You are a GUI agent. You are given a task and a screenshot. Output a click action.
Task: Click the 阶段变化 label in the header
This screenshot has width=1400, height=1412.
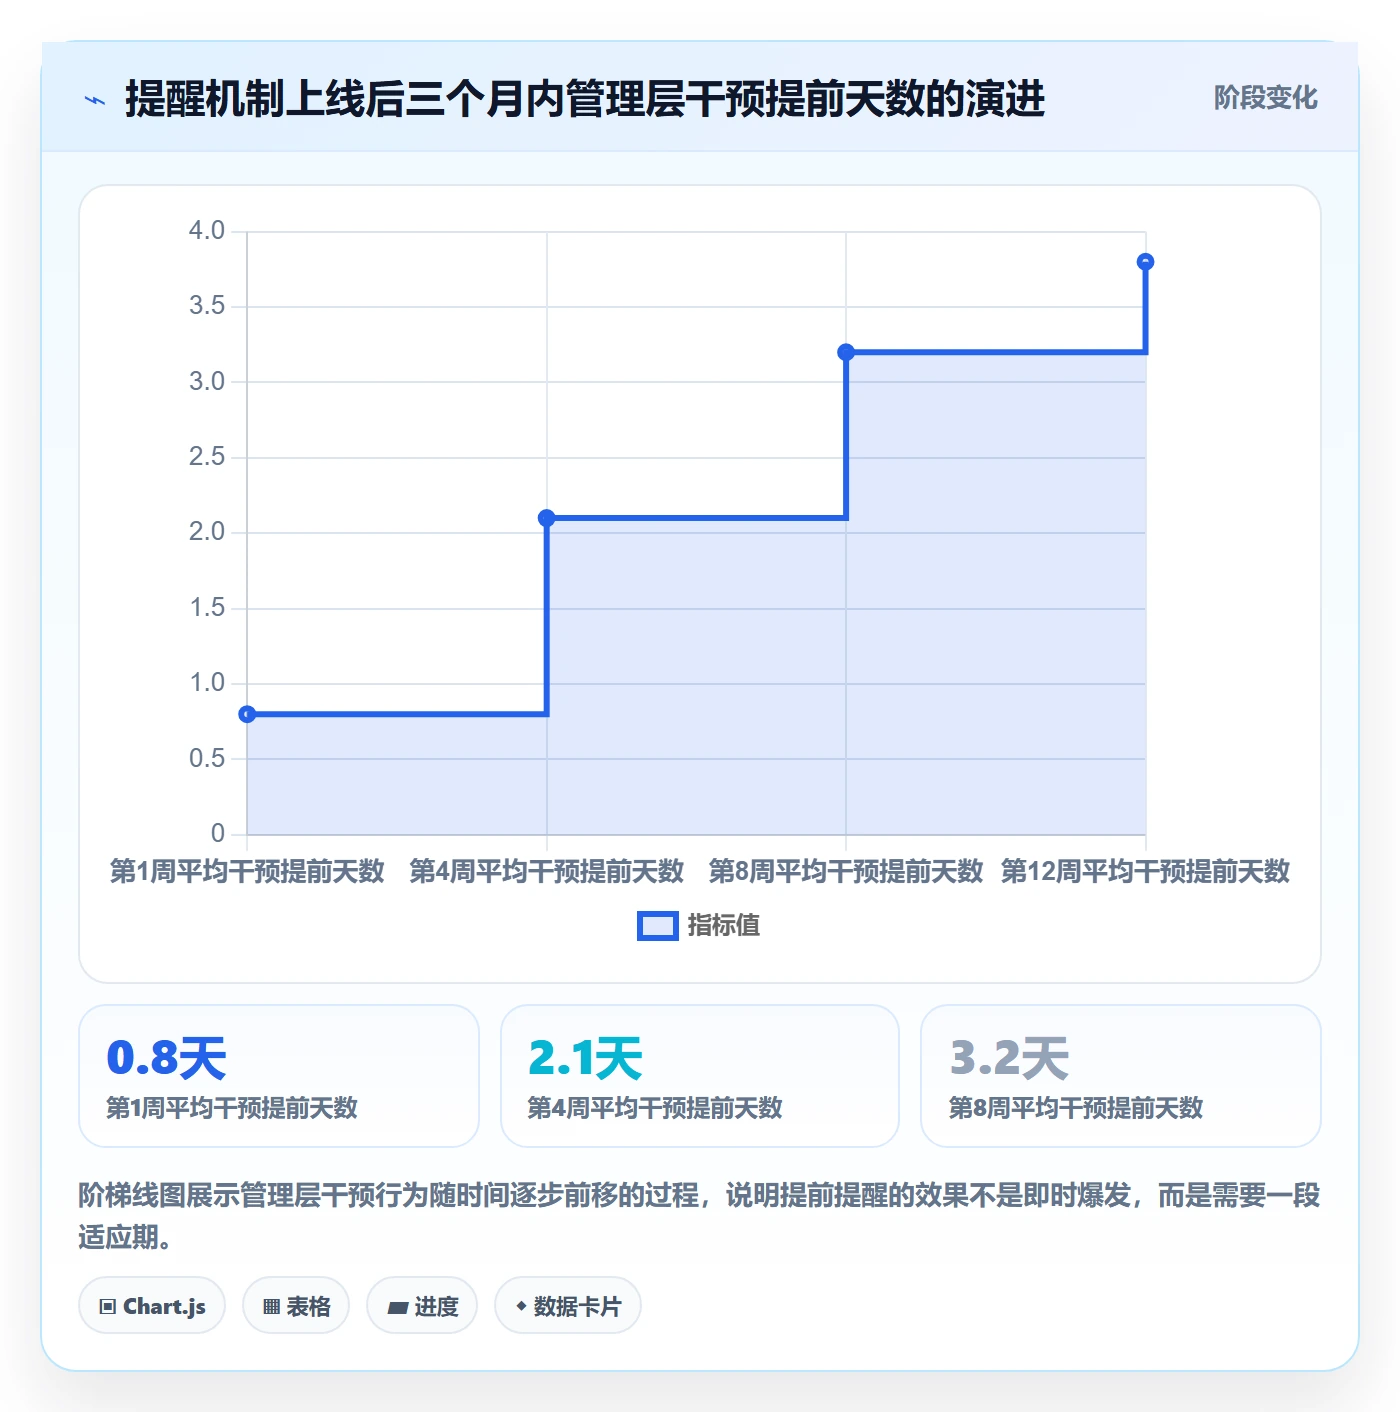click(x=1265, y=98)
